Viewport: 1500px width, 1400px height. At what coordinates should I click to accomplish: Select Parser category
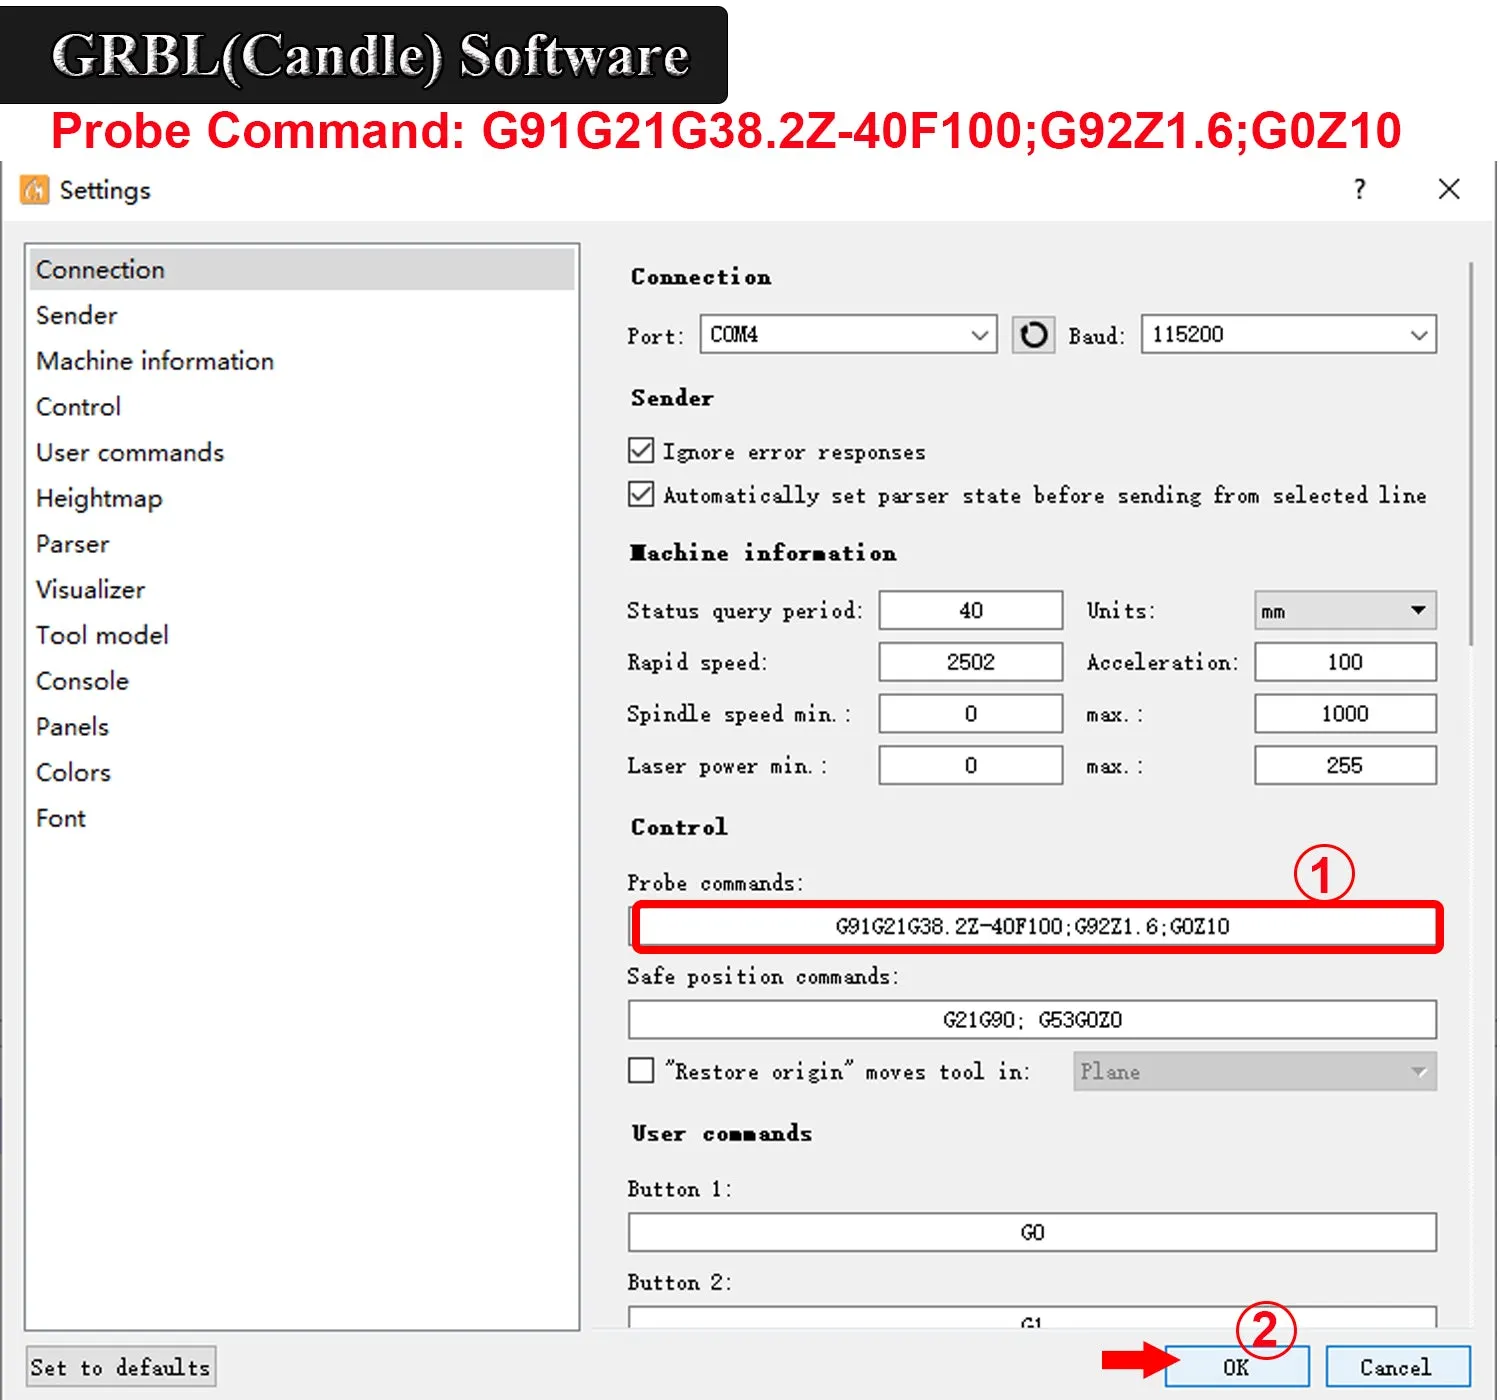pyautogui.click(x=300, y=544)
